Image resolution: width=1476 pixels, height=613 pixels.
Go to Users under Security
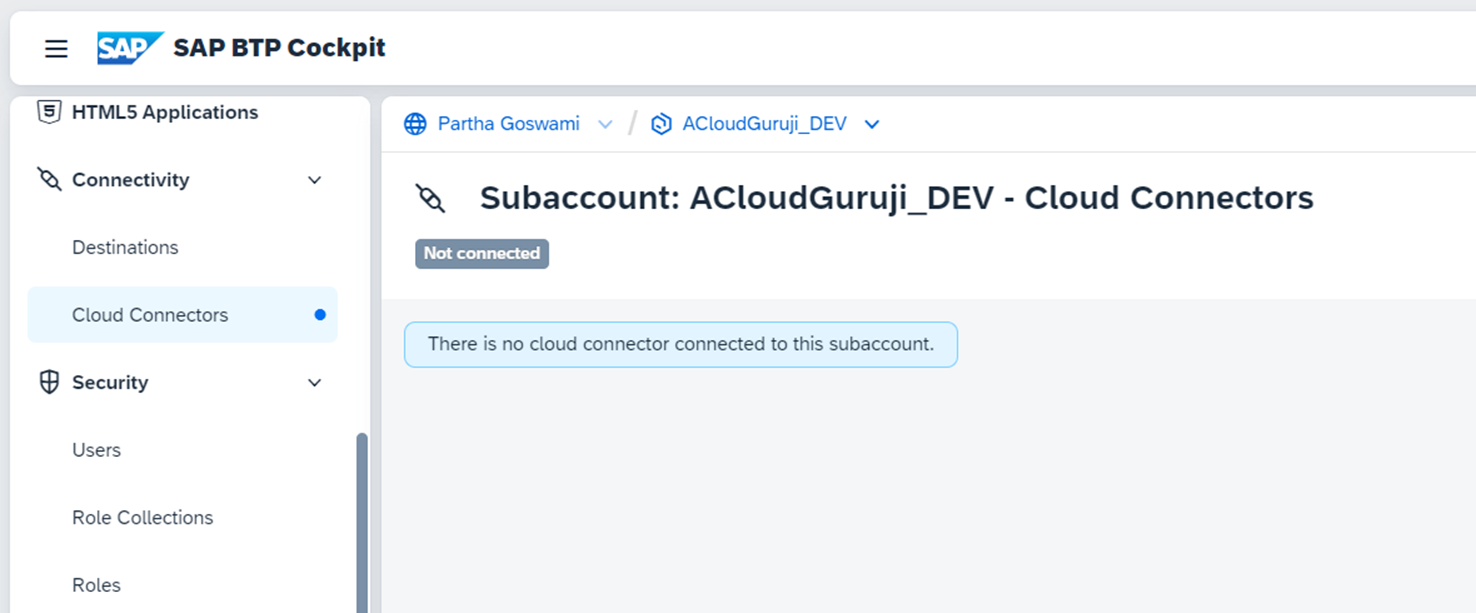(96, 450)
